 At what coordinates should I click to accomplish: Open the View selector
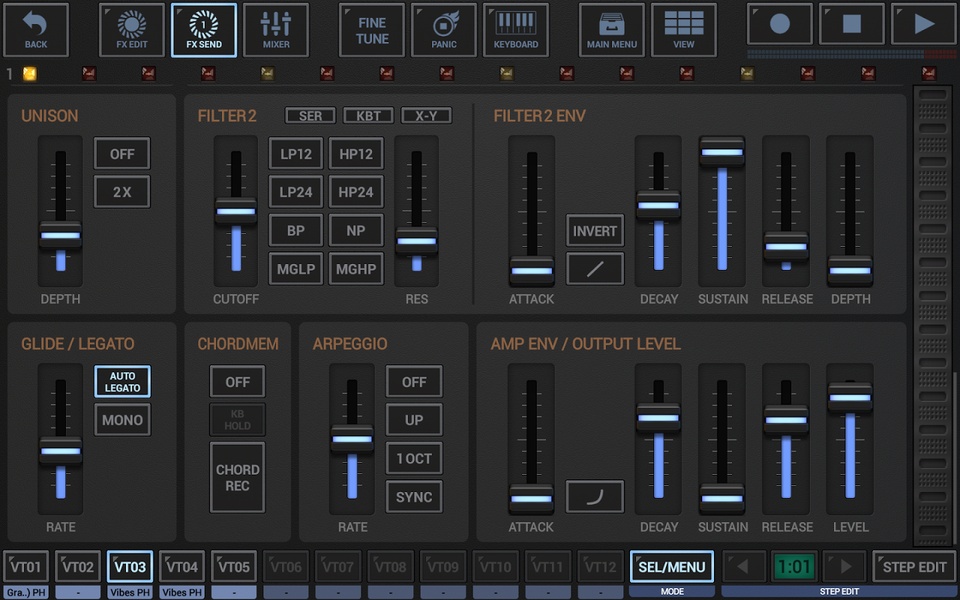tap(683, 30)
